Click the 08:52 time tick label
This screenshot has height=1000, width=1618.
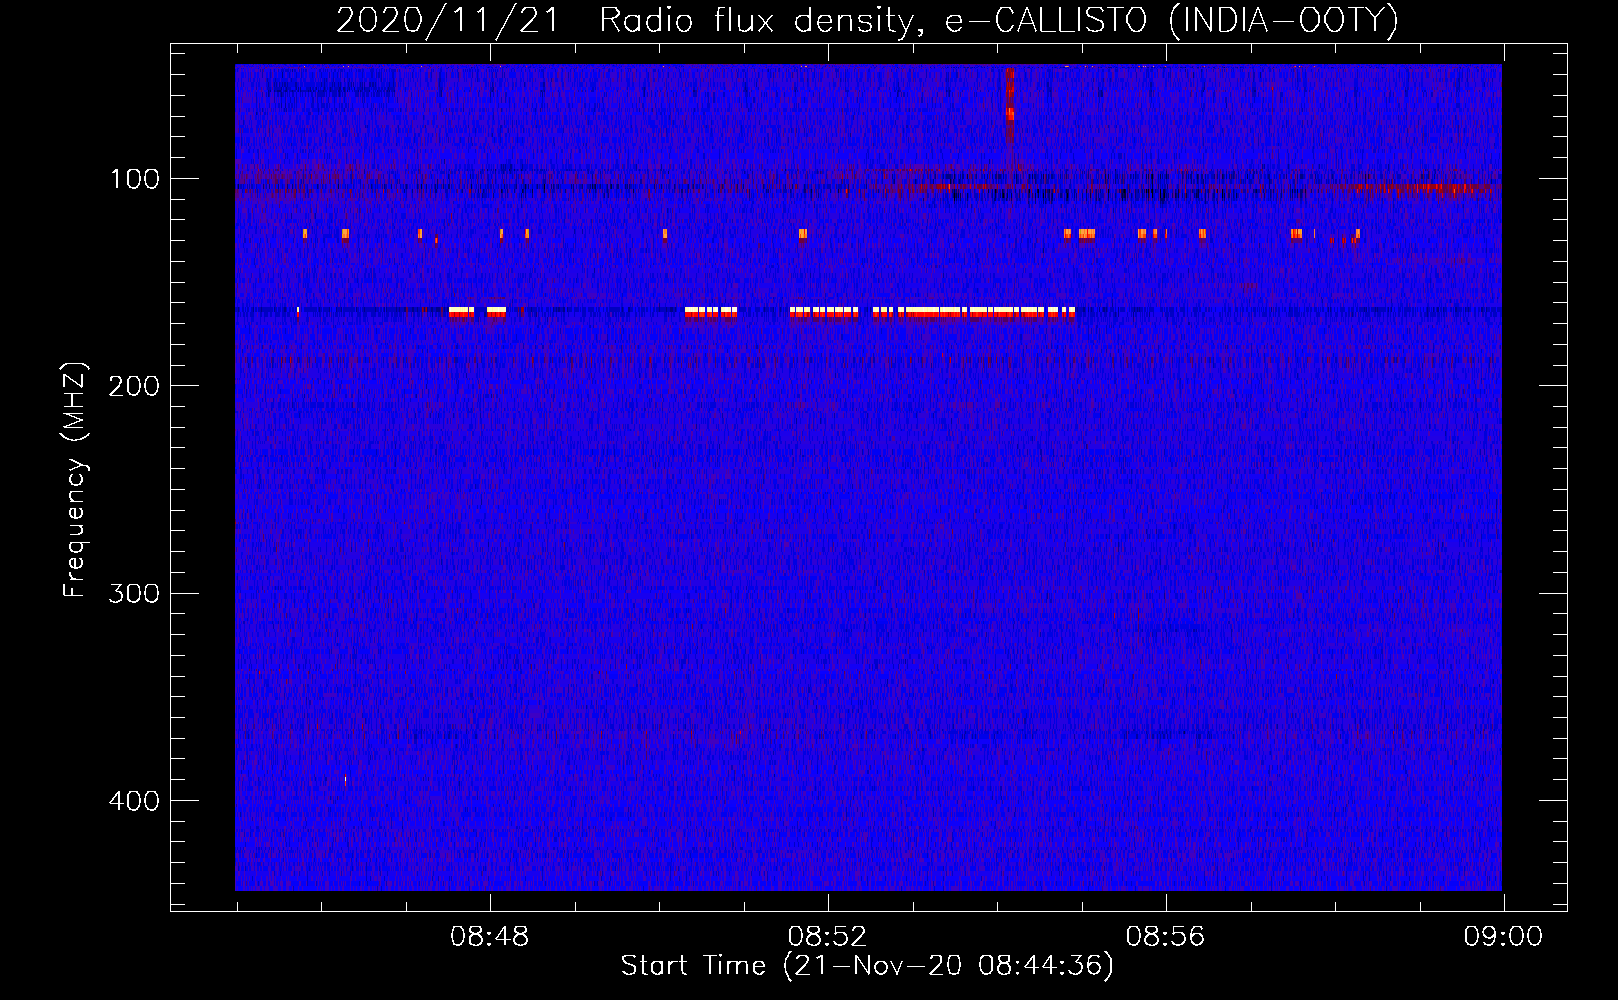(827, 937)
